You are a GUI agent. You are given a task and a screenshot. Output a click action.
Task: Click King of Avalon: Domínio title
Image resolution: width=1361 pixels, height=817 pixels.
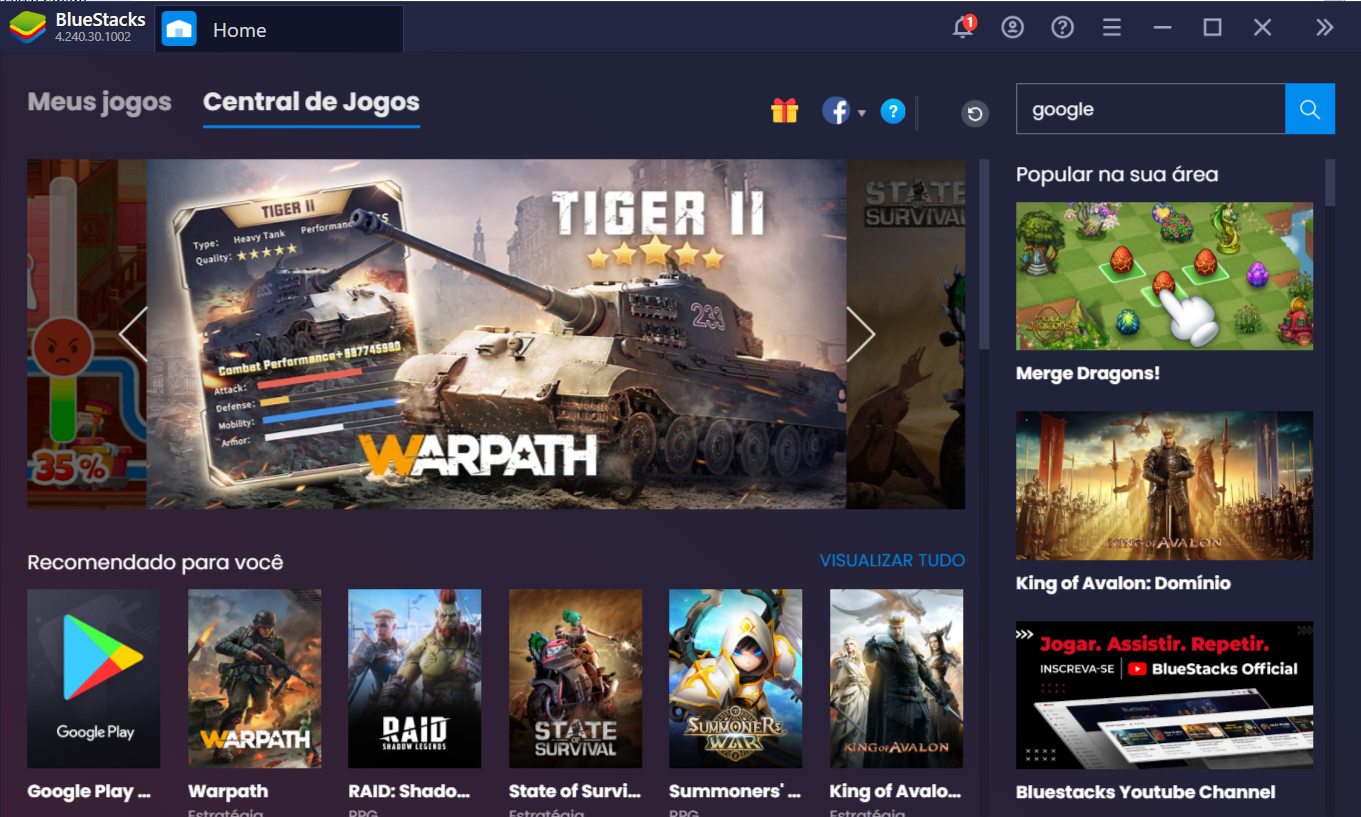(1123, 583)
